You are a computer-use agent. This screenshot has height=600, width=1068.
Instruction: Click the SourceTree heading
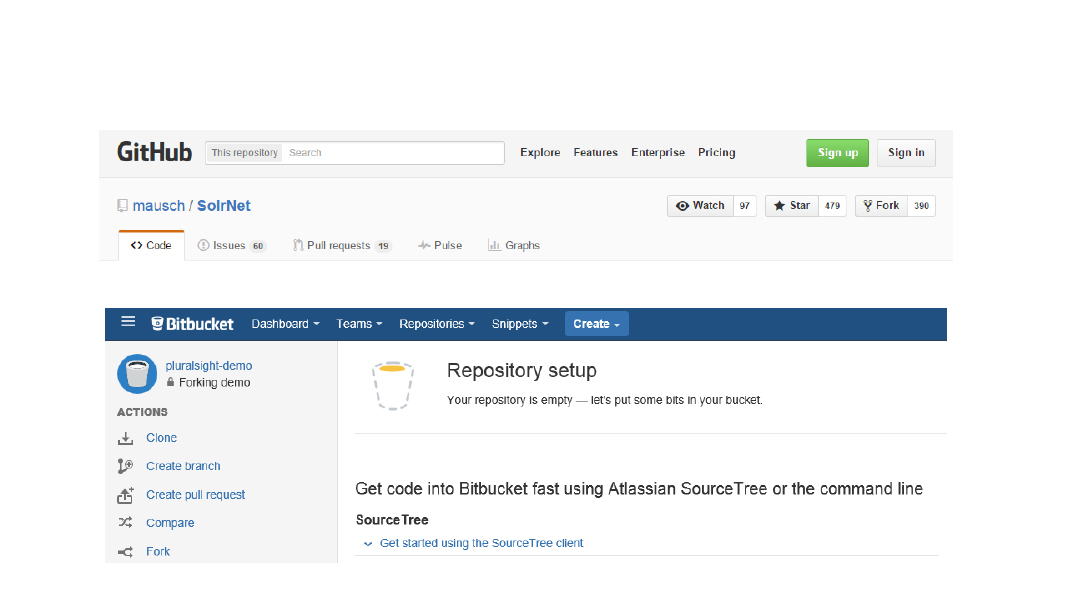pos(392,520)
